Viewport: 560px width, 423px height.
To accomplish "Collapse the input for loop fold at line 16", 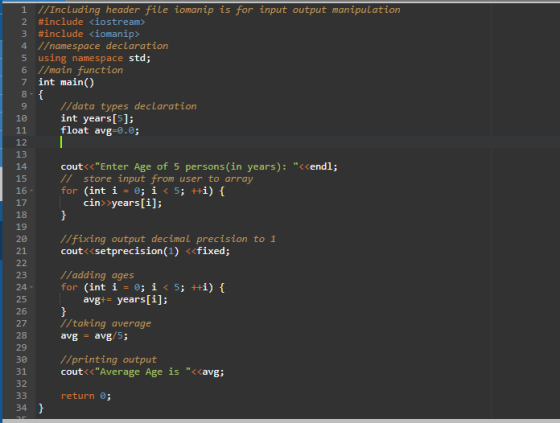I will pyautogui.click(x=31, y=191).
